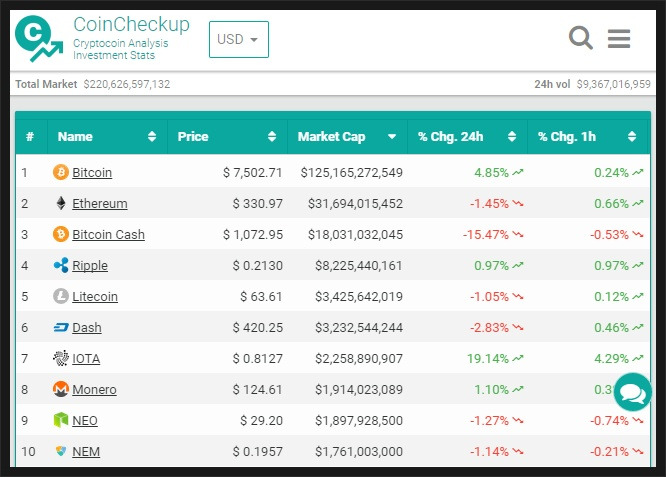Sort the table by Name column

coord(107,136)
